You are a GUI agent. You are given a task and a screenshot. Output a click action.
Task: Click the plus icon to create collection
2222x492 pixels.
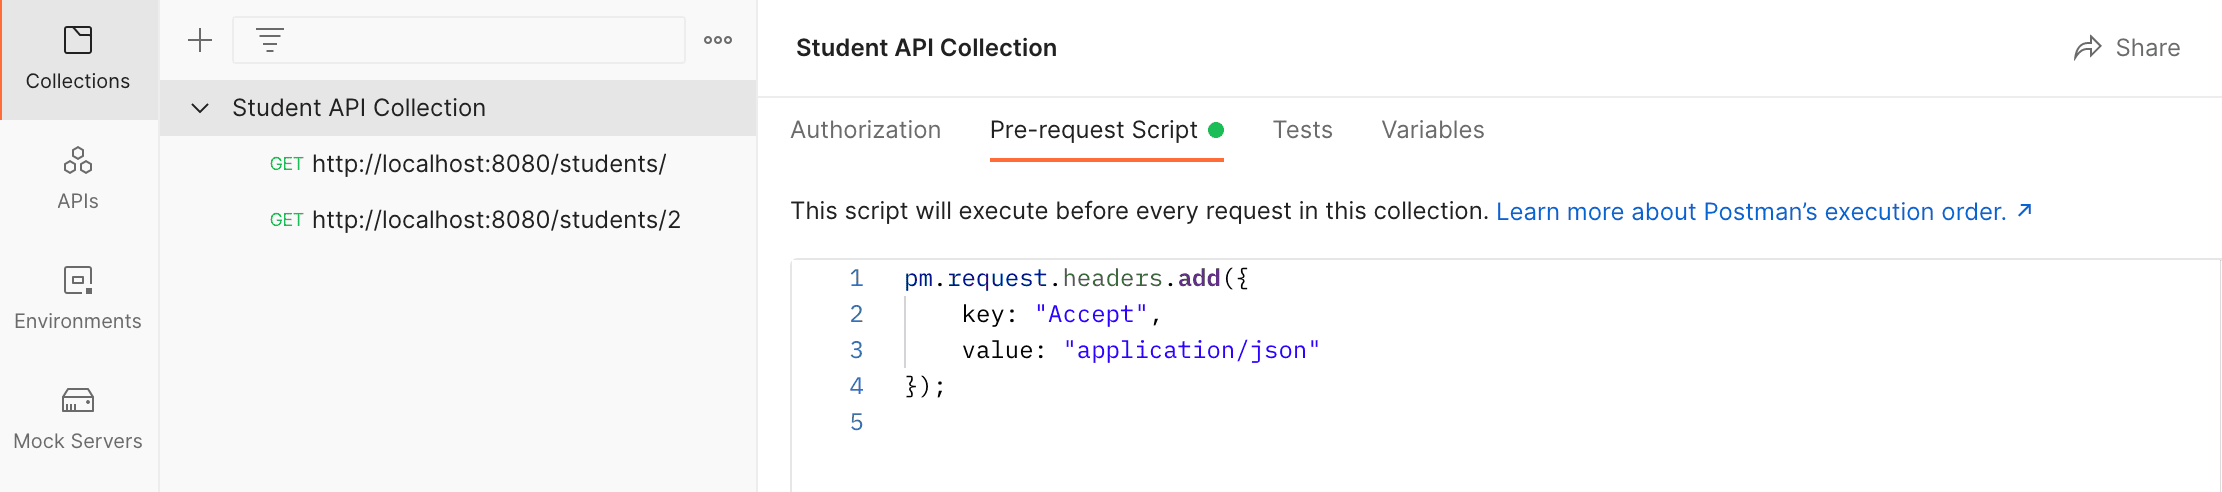(x=200, y=40)
